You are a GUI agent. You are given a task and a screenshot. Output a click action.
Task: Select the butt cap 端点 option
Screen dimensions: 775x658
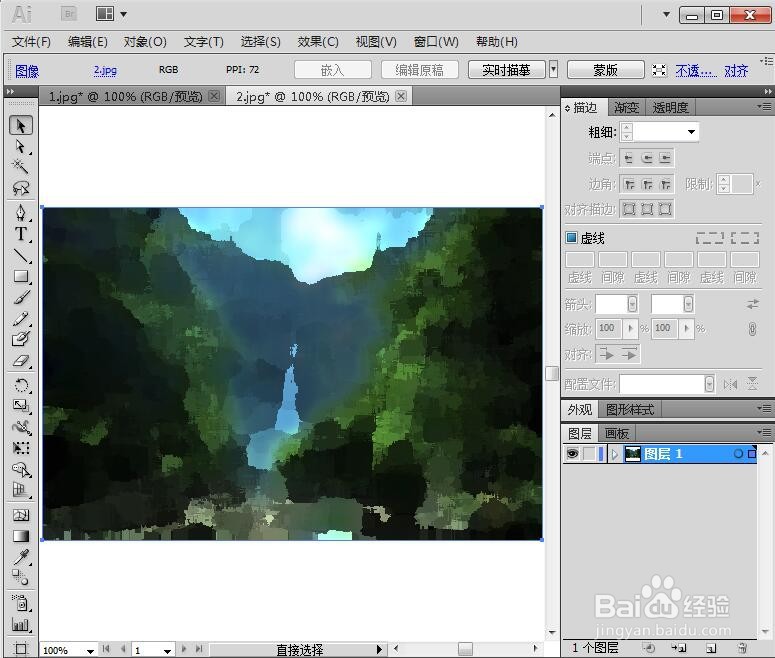(629, 158)
